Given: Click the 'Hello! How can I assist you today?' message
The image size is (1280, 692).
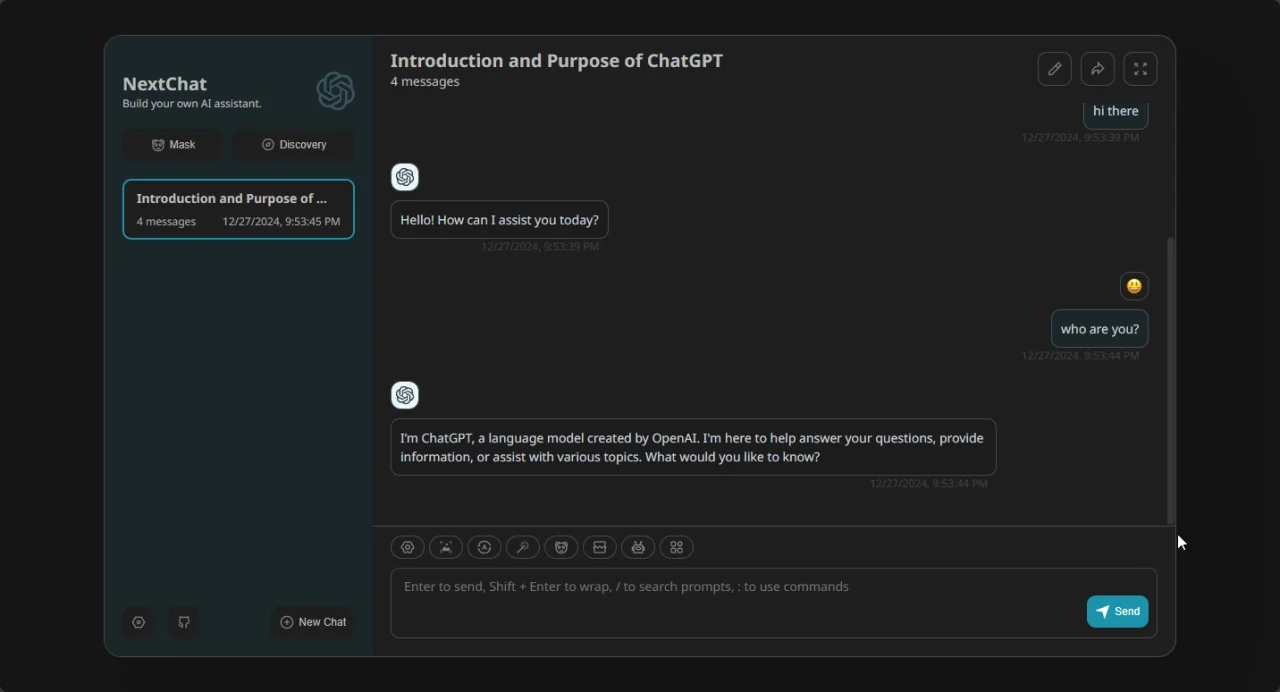Looking at the screenshot, I should pyautogui.click(x=499, y=220).
